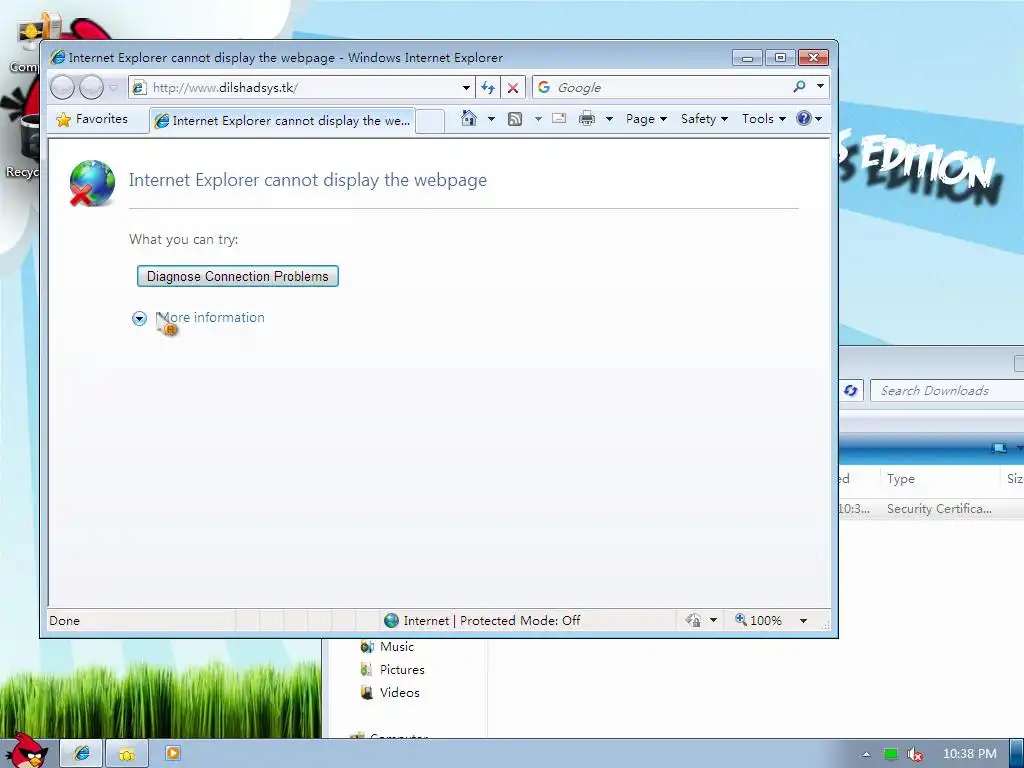Open the Page menu

pyautogui.click(x=646, y=119)
